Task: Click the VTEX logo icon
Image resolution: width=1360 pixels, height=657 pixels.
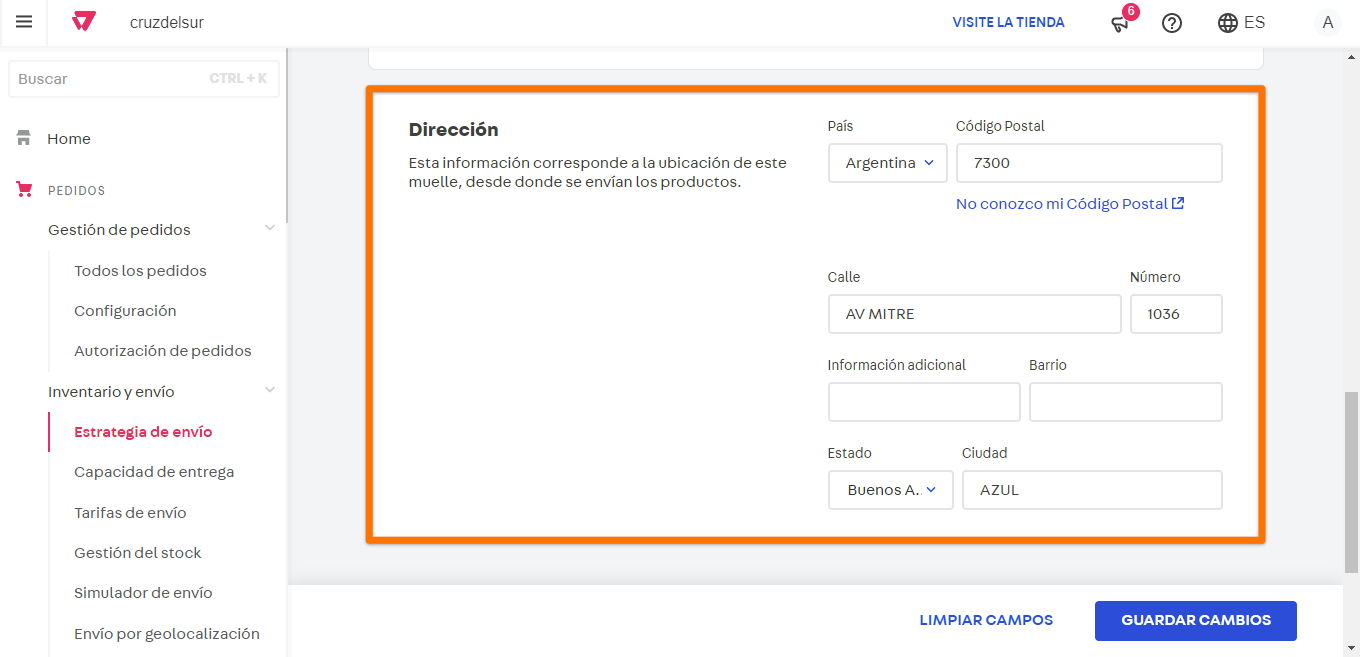Action: (x=84, y=22)
